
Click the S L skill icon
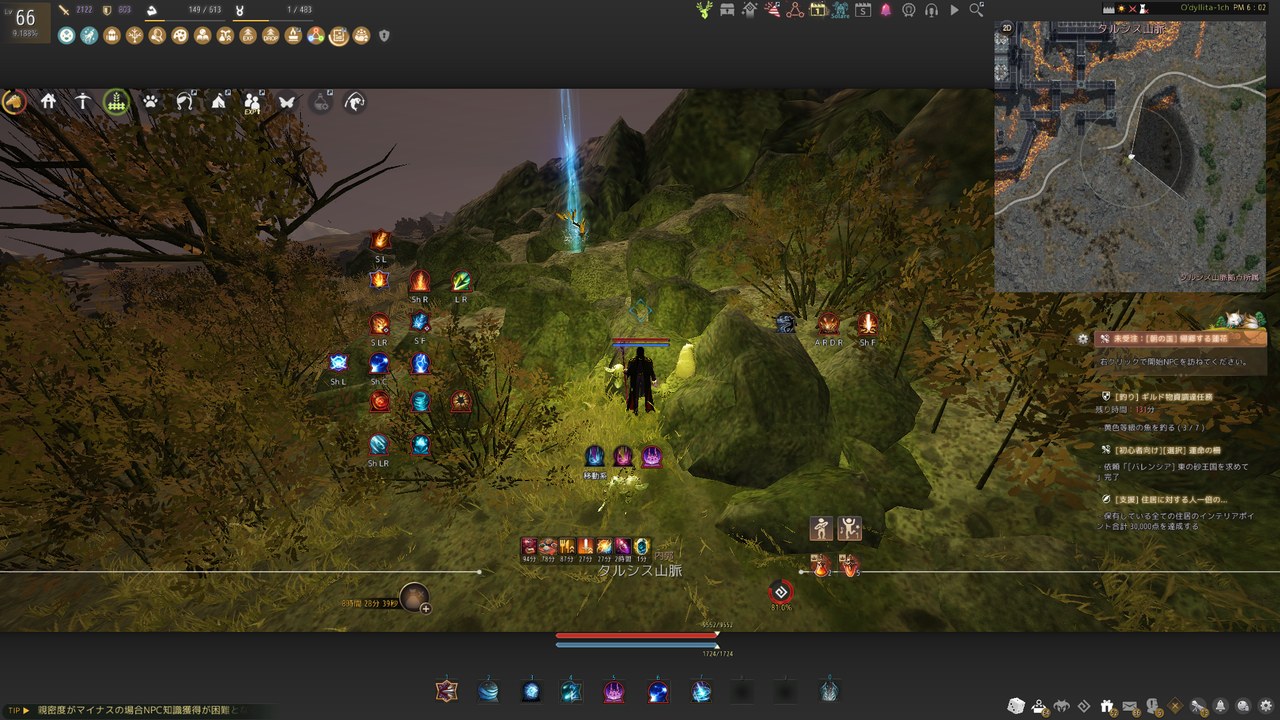point(380,241)
